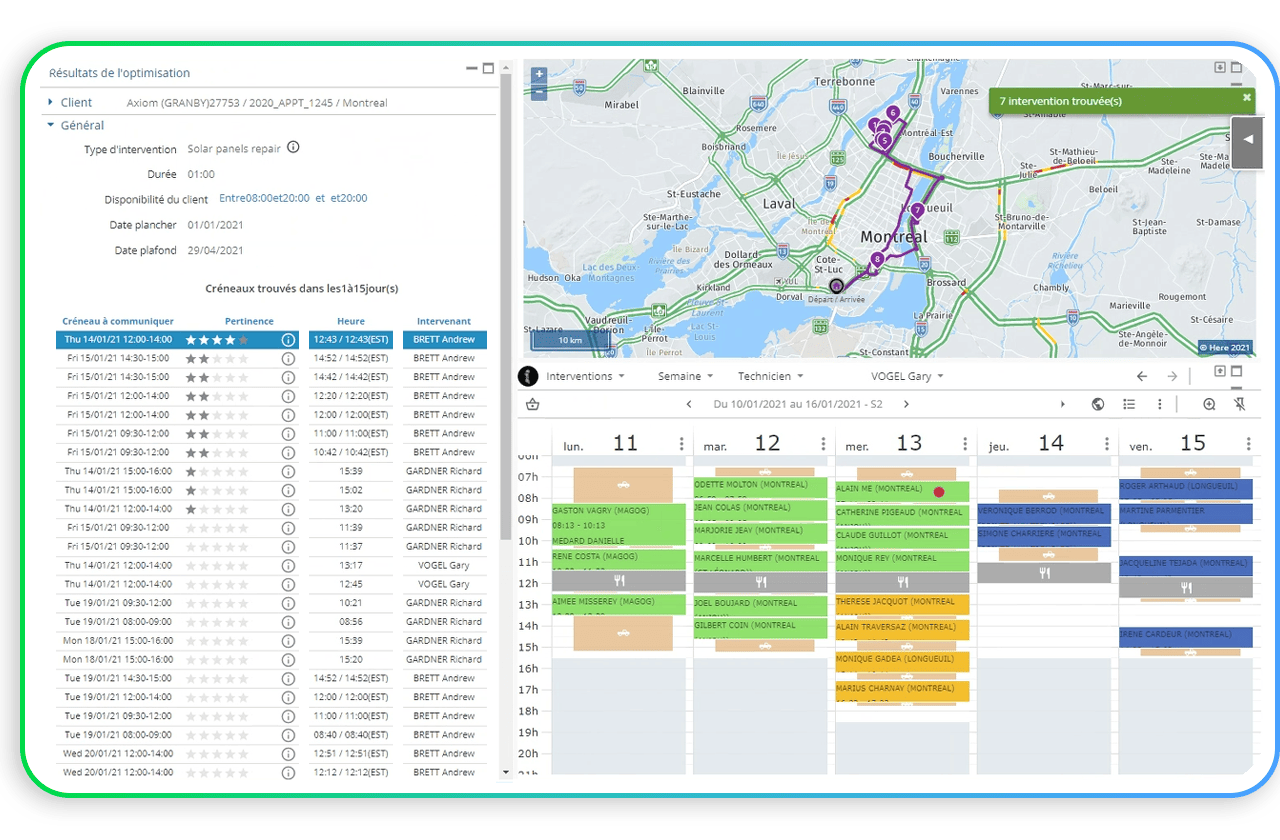Open the basket icon in planning toolbar
The image size is (1280, 840).
[x=532, y=404]
